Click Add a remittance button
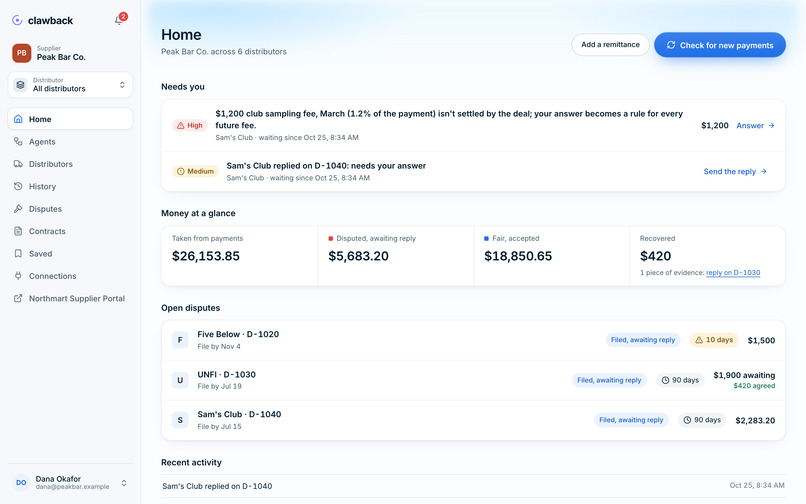The width and height of the screenshot is (806, 504). coord(610,45)
